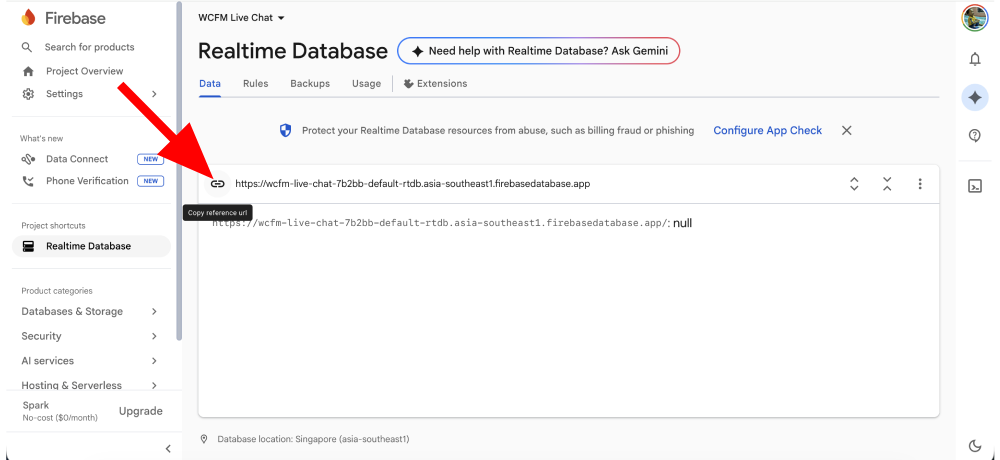
Task: Click the help question mark icon
Action: point(975,136)
